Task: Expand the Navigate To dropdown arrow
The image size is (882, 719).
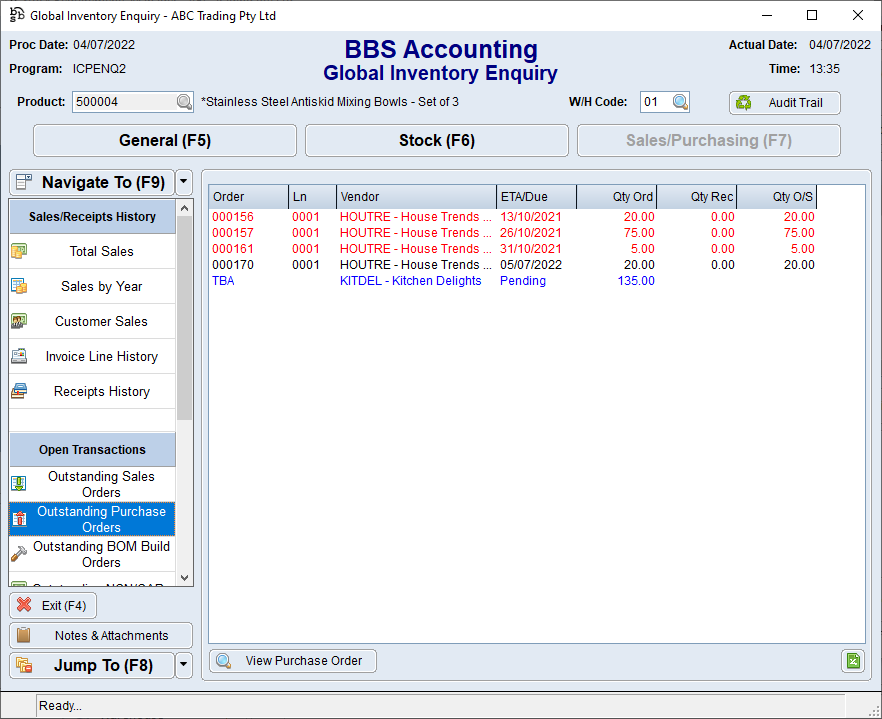Action: click(x=184, y=183)
